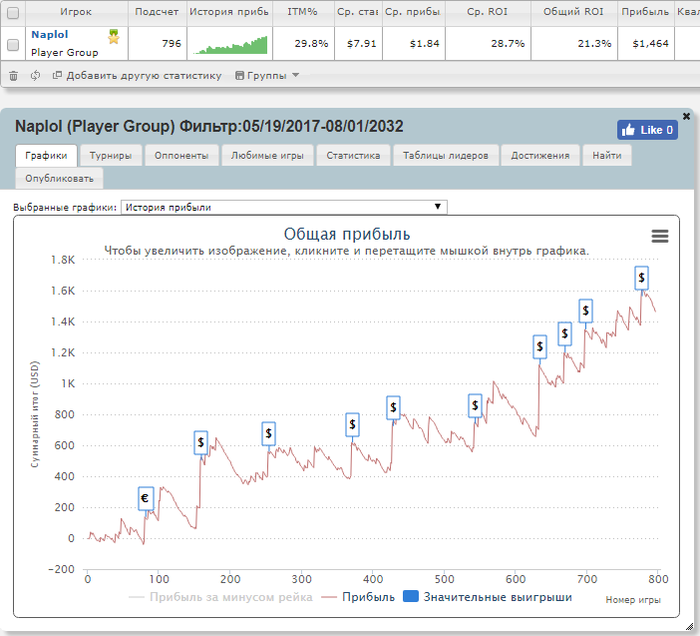Image resolution: width=700 pixels, height=636 pixels.
Task: Click the refresh statistics icon
Action: tap(35, 75)
